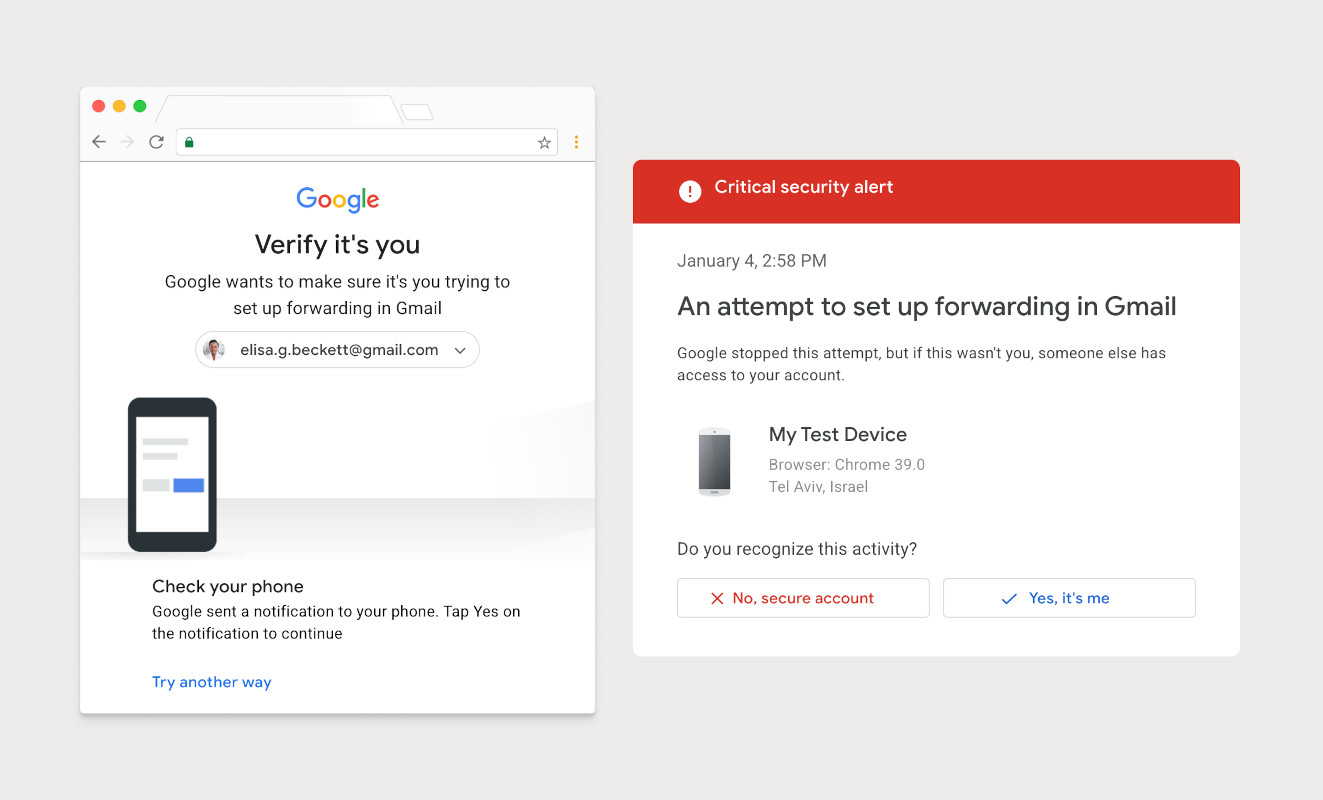Screen dimensions: 1323x800
Task: Click the browser address bar
Action: pos(367,142)
